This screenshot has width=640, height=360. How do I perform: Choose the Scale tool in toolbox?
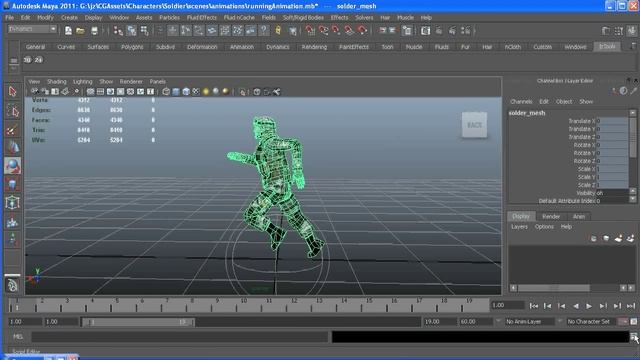[x=13, y=184]
